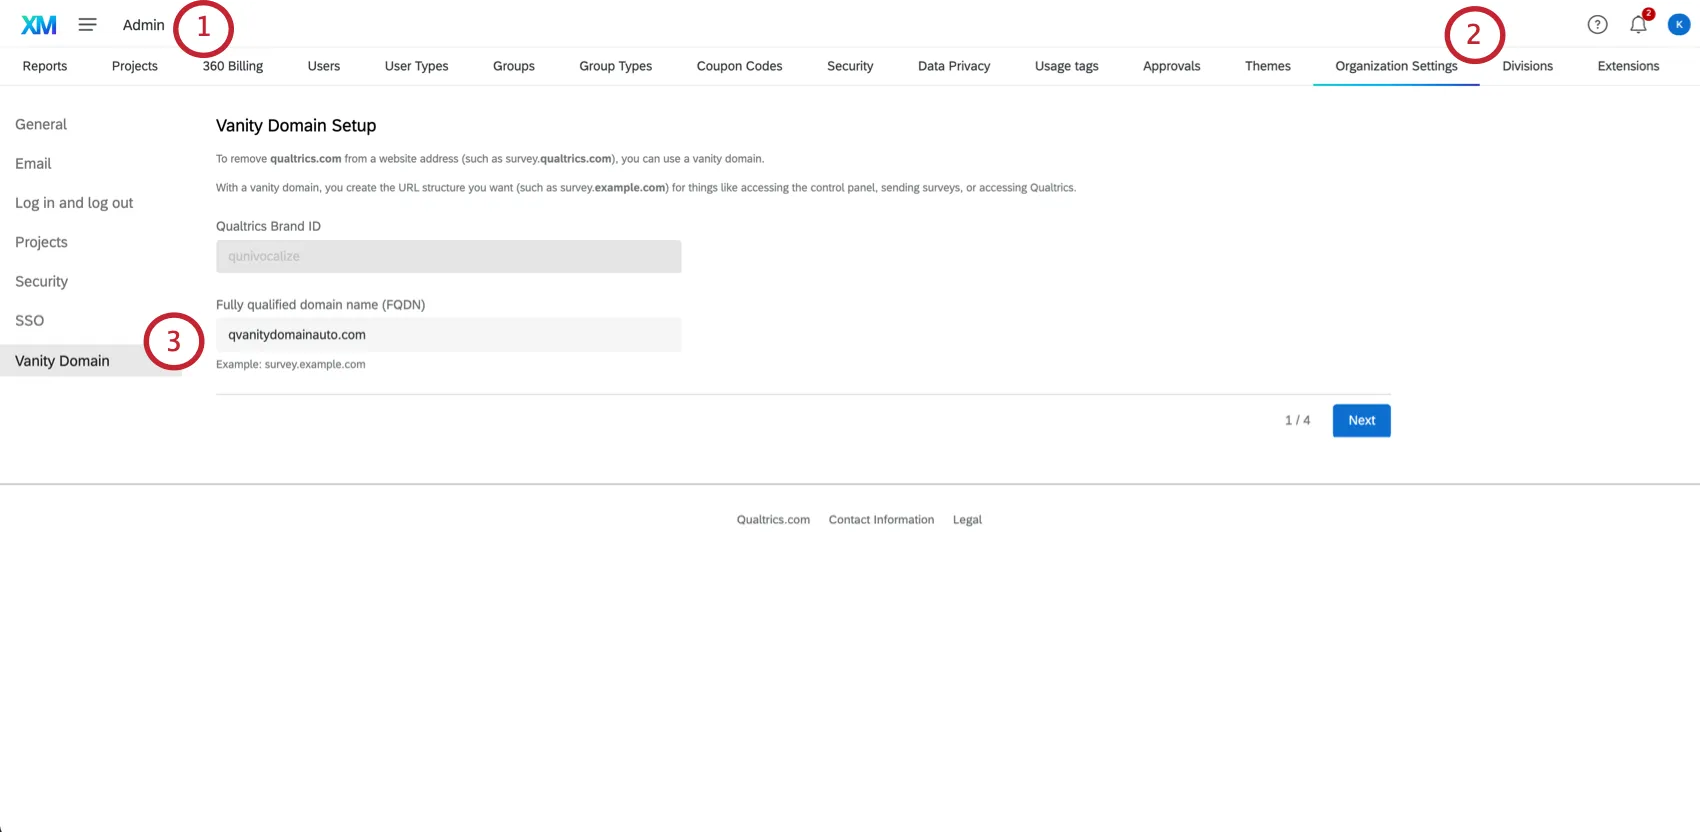
Task: Select the Groups tab
Action: [x=514, y=66]
